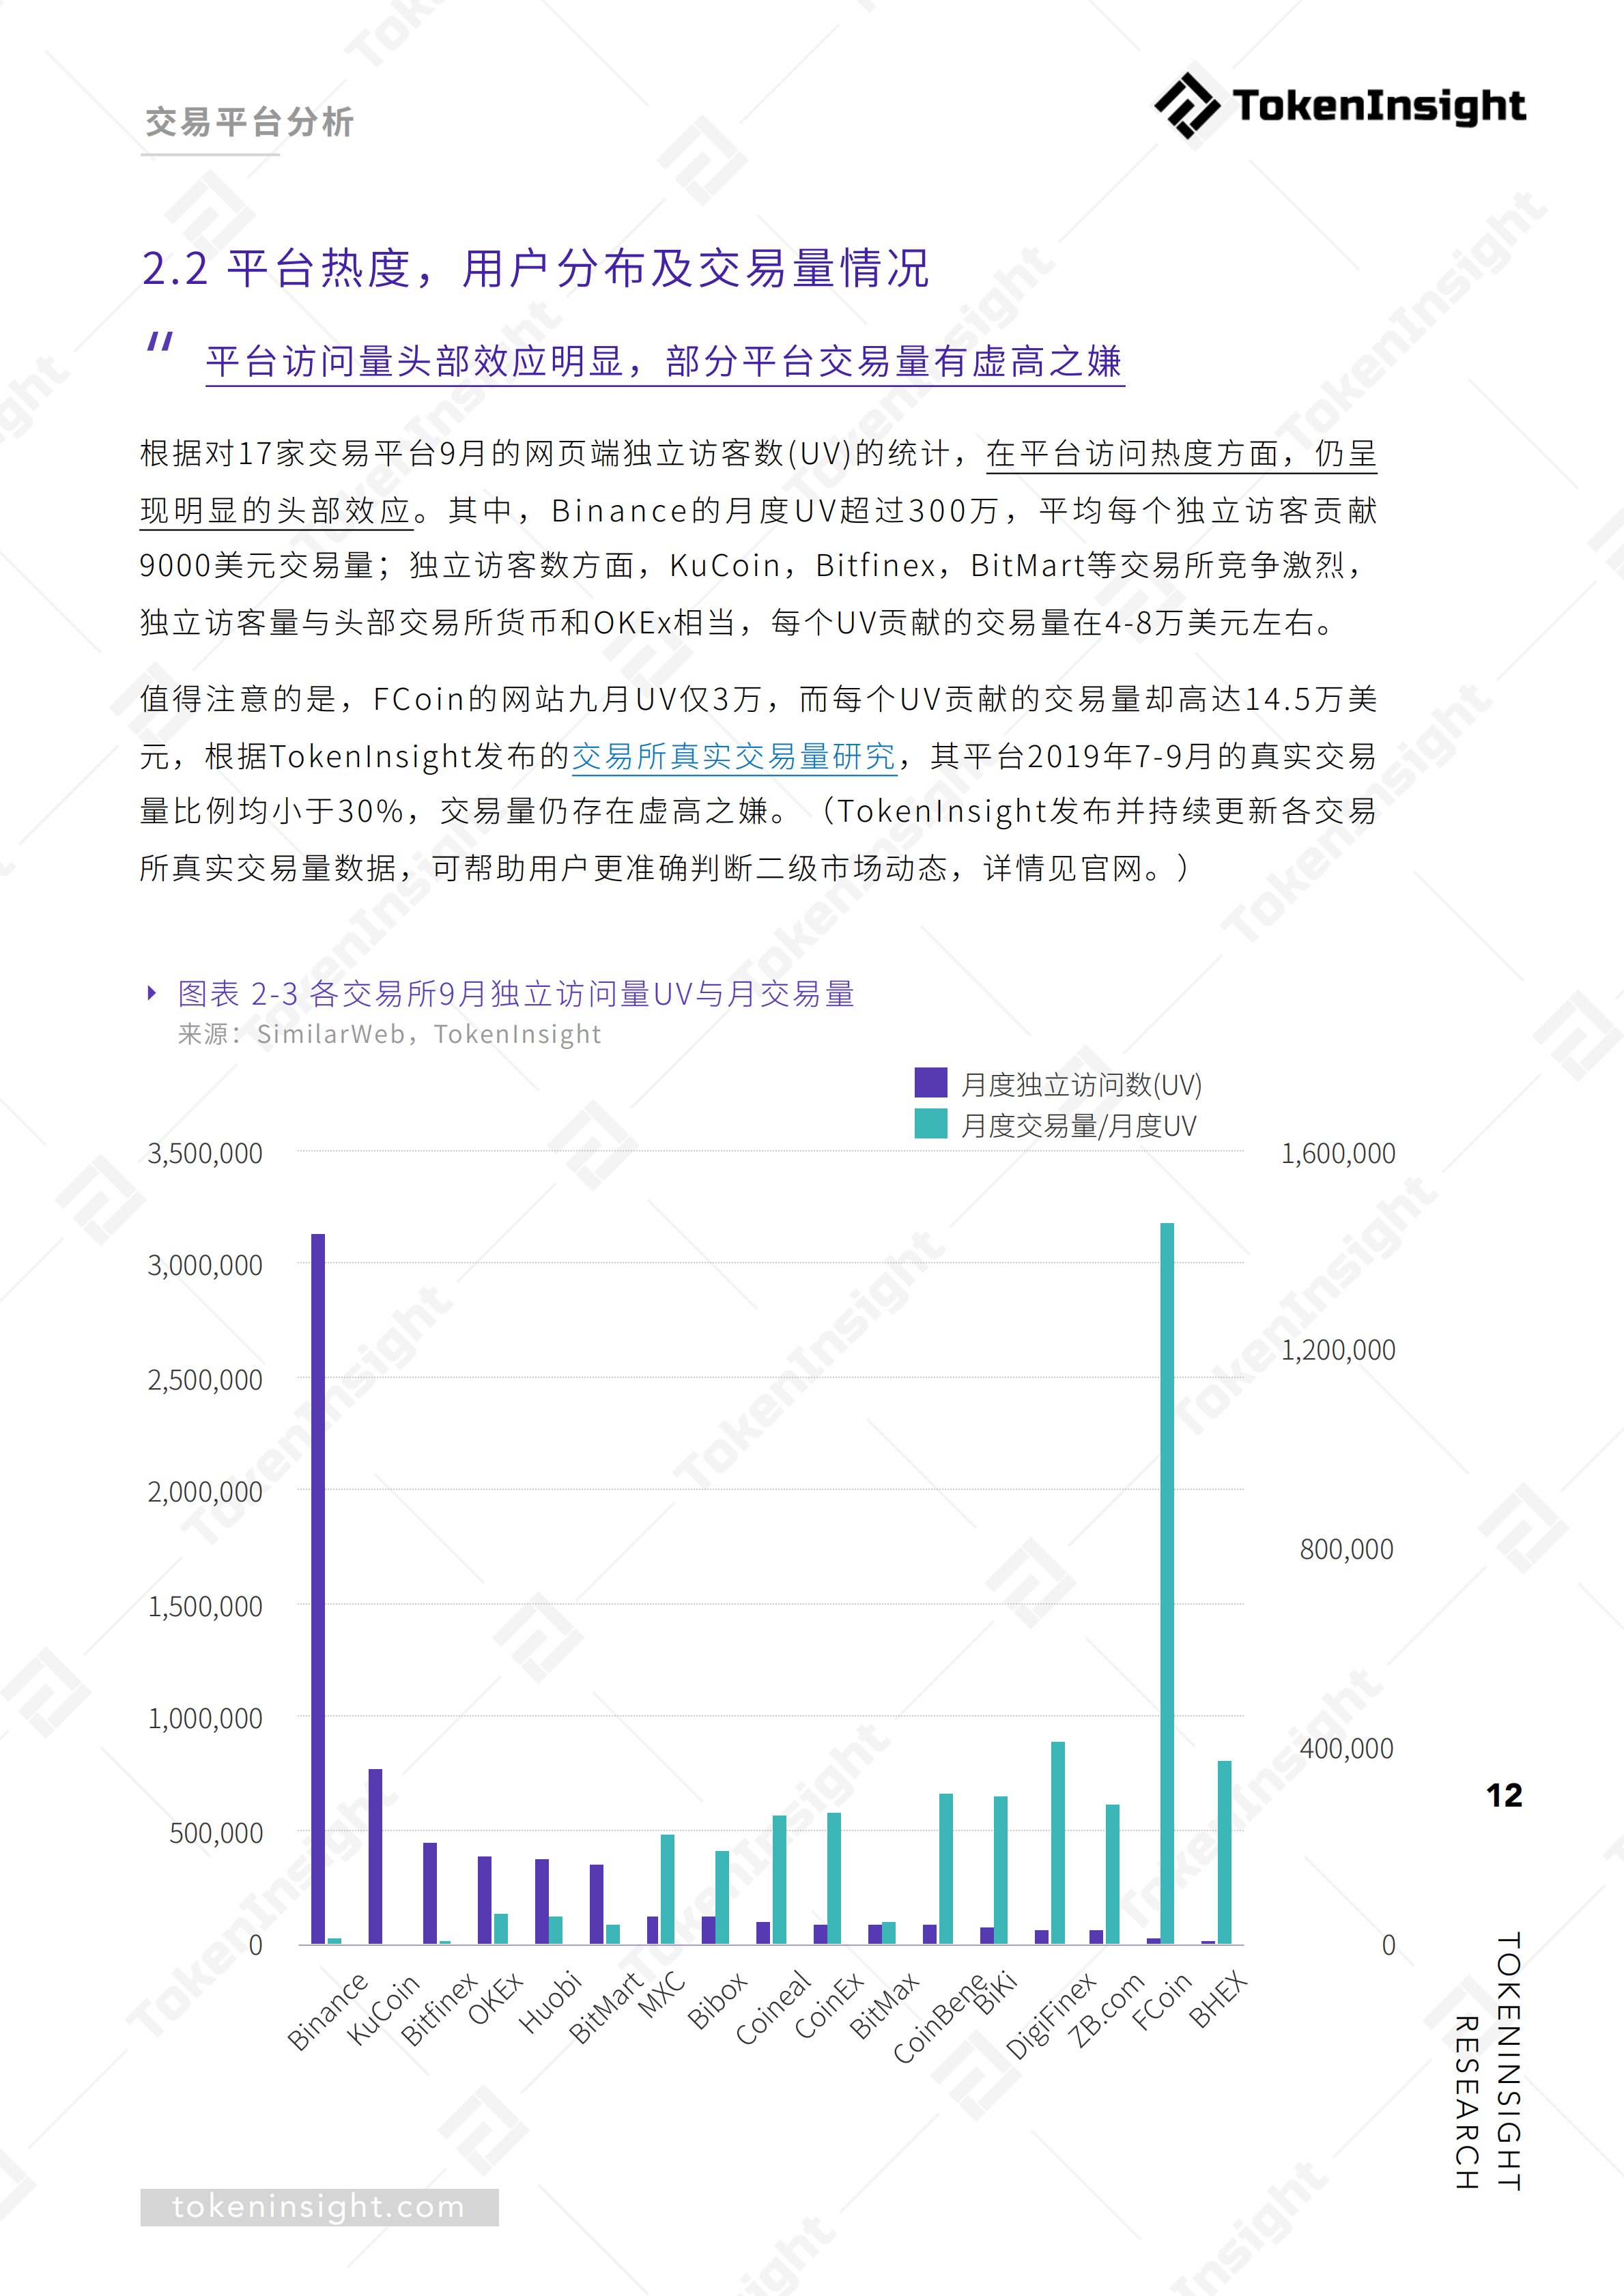Click the Binance axis label
The height and width of the screenshot is (2296, 1624).
(x=327, y=2012)
